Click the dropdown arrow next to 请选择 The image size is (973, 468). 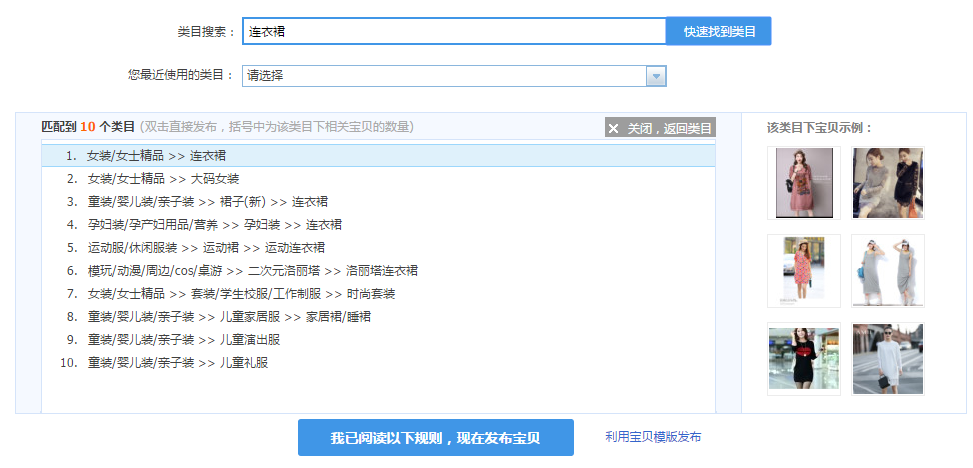click(656, 76)
